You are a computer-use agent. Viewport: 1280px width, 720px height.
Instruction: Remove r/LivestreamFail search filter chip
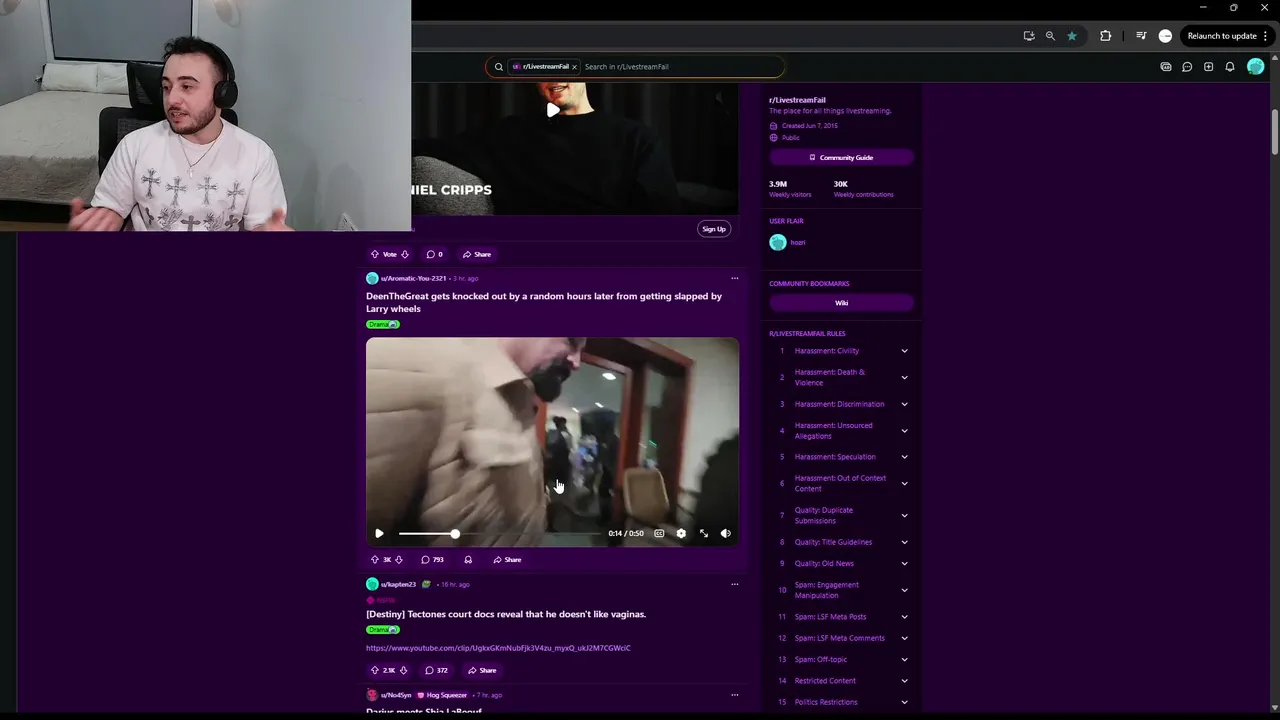point(574,67)
